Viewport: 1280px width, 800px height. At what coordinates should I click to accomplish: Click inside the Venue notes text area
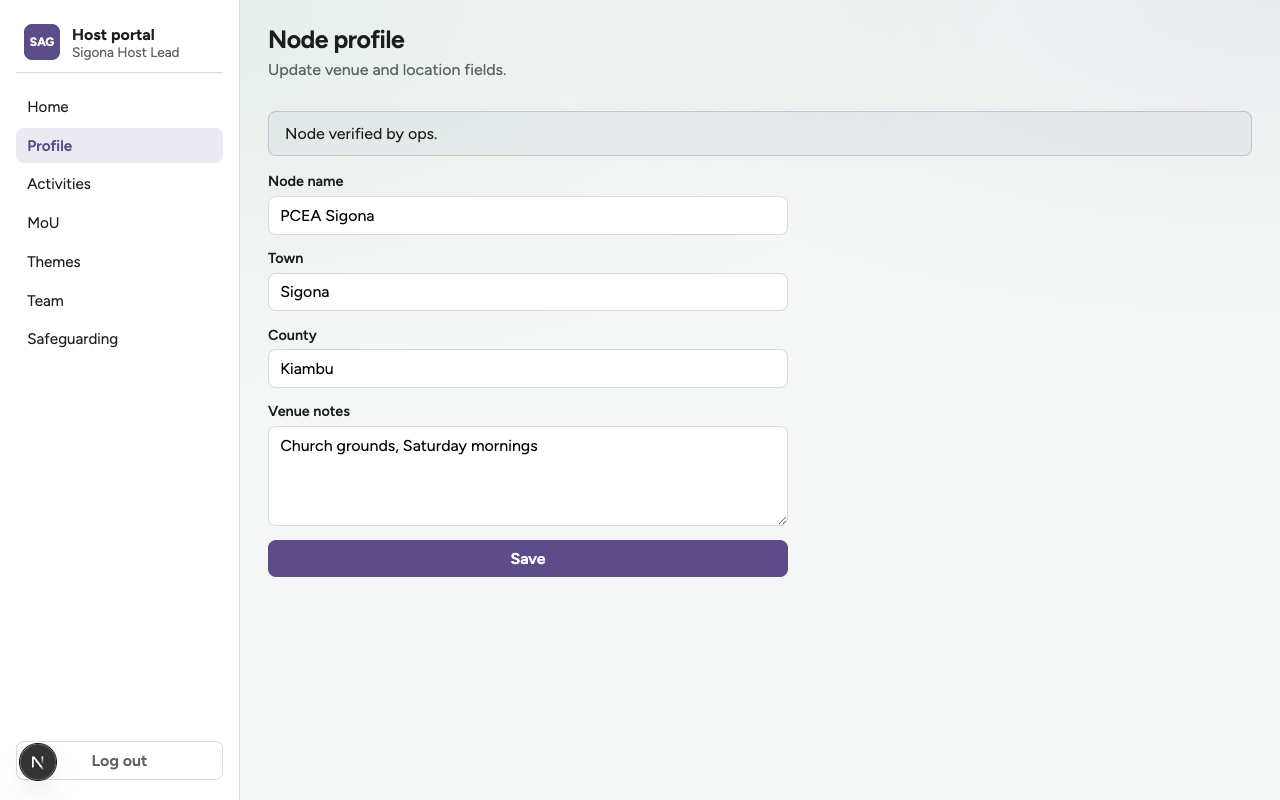tap(528, 476)
